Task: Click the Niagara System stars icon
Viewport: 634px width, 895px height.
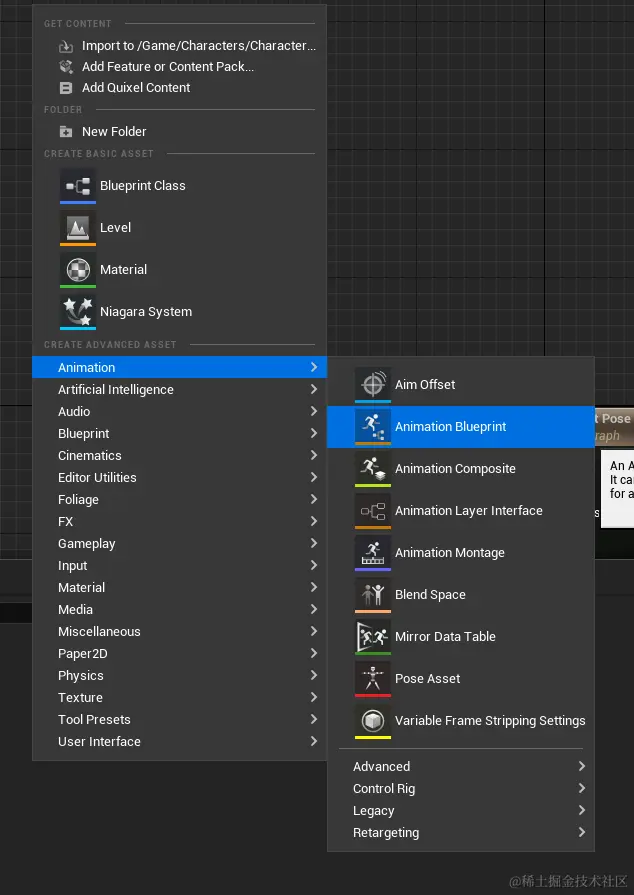Action: point(78,312)
